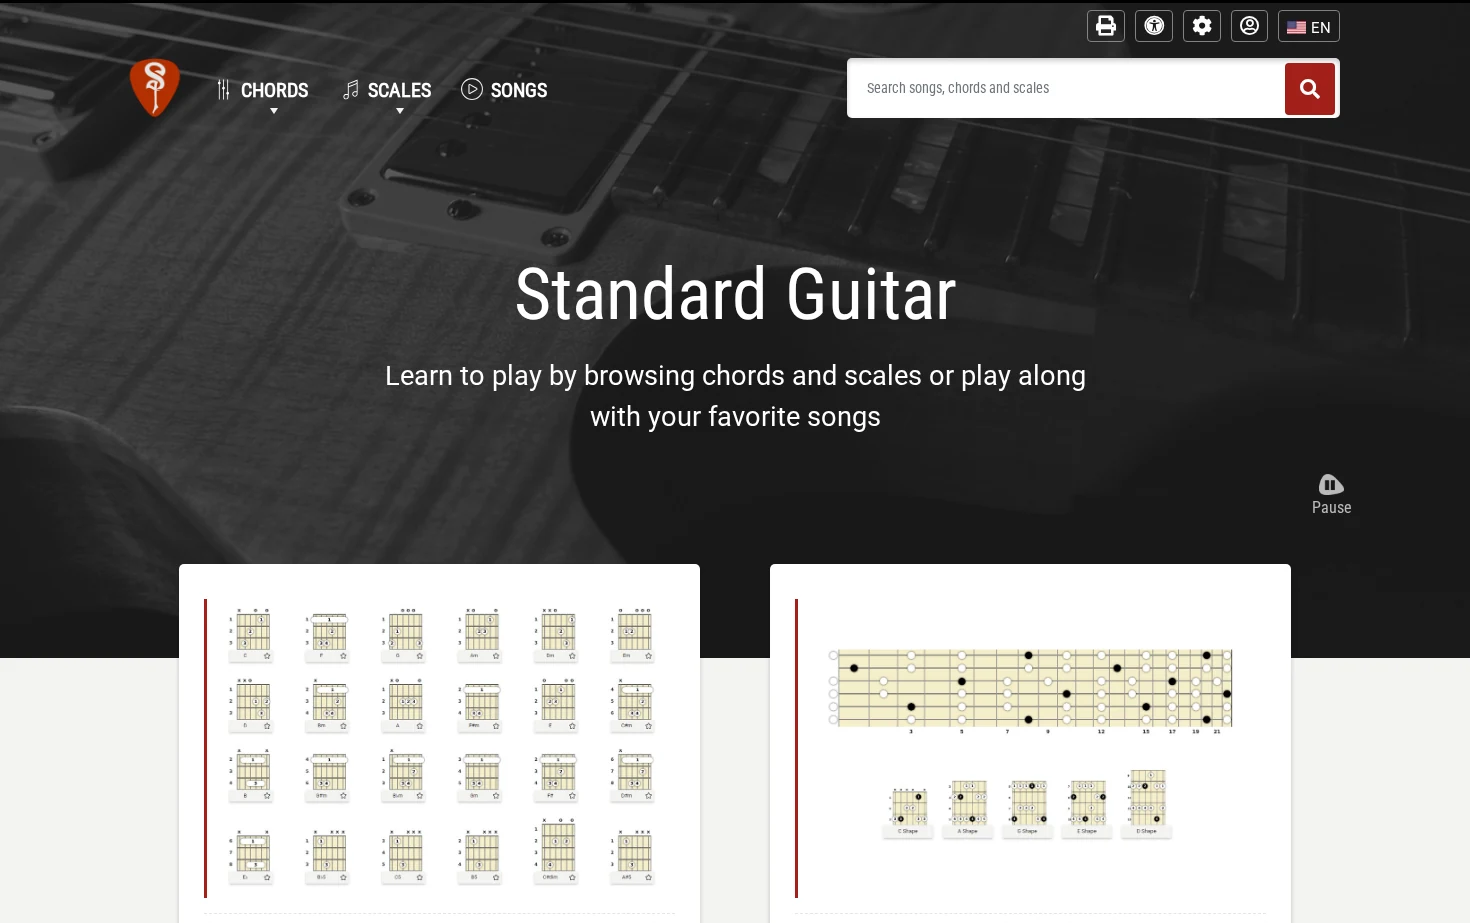Screen dimensions: 1470x923
Task: Click the red search magnifier button
Action: click(1309, 89)
